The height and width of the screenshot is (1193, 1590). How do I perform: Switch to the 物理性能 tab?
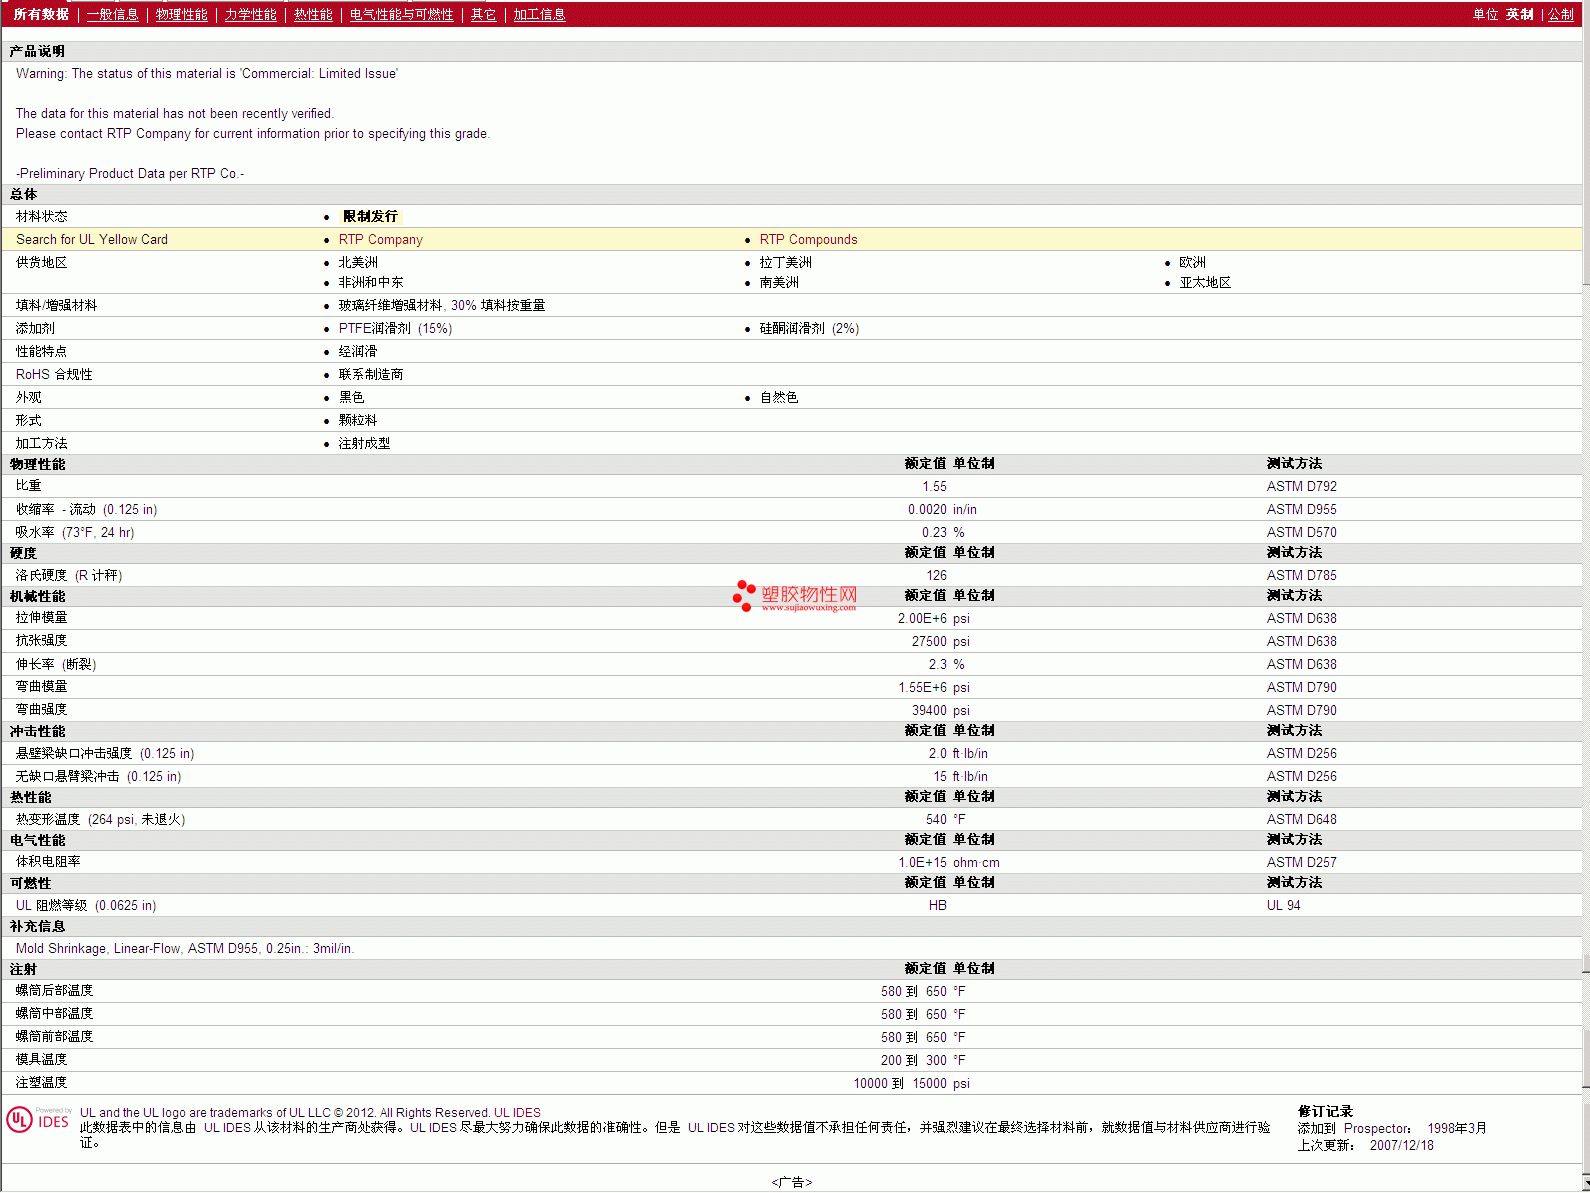[x=181, y=14]
